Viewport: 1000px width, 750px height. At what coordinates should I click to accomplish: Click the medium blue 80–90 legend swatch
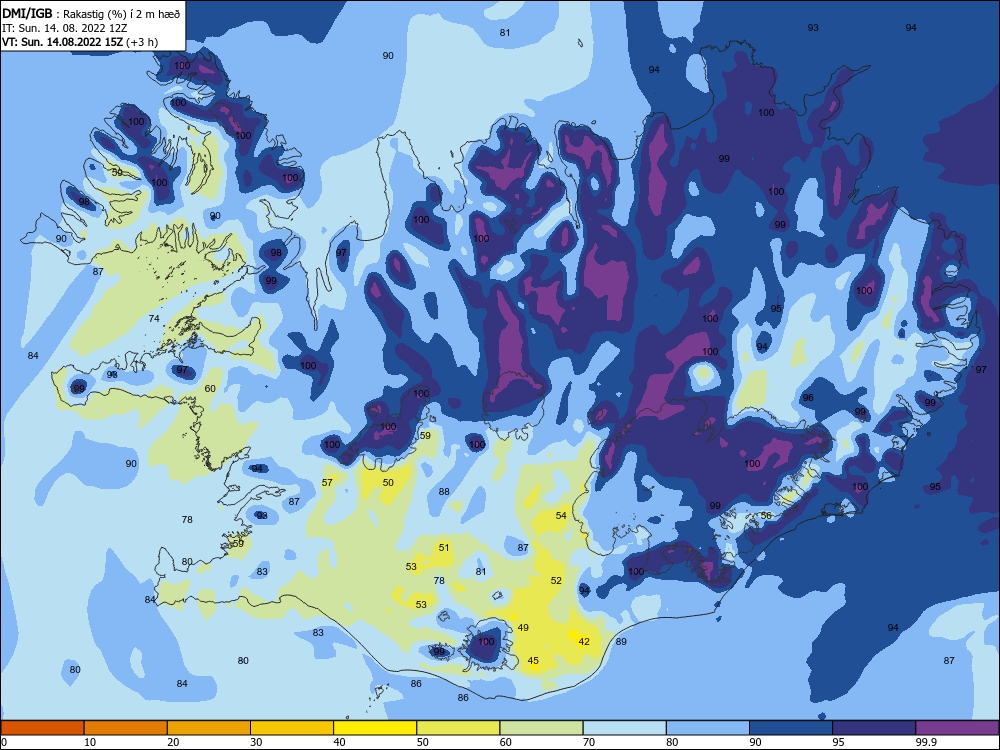(x=707, y=728)
